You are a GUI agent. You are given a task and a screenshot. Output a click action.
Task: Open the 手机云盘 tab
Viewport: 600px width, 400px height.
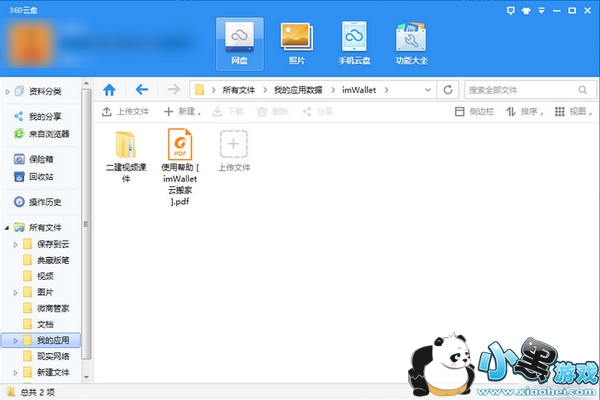[x=354, y=44]
